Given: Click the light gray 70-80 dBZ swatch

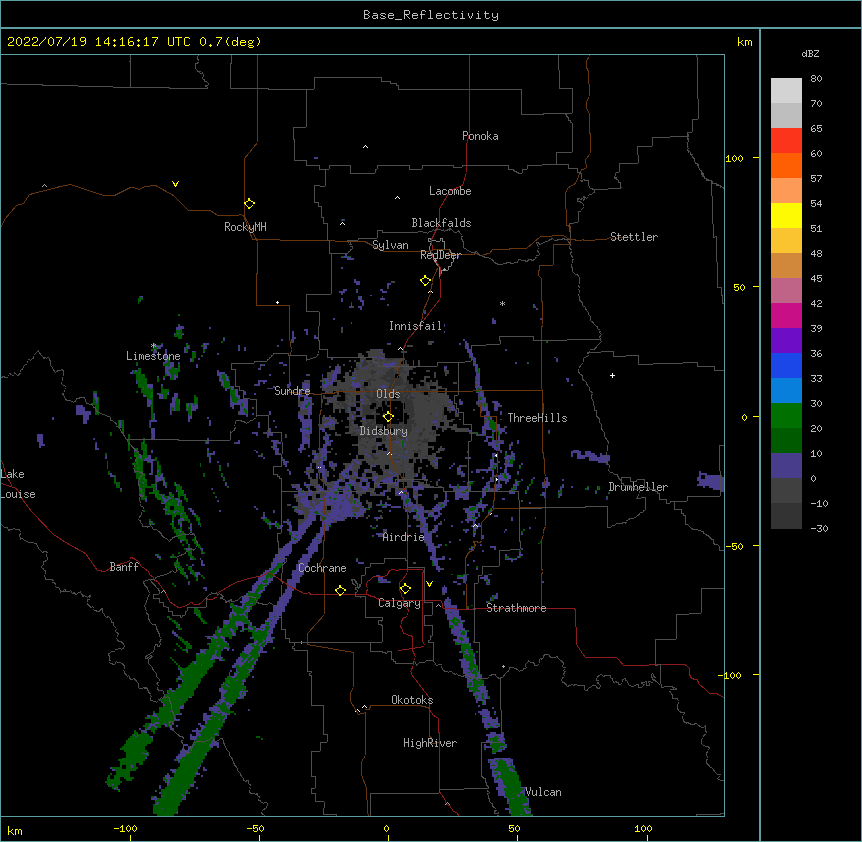Looking at the screenshot, I should (786, 90).
